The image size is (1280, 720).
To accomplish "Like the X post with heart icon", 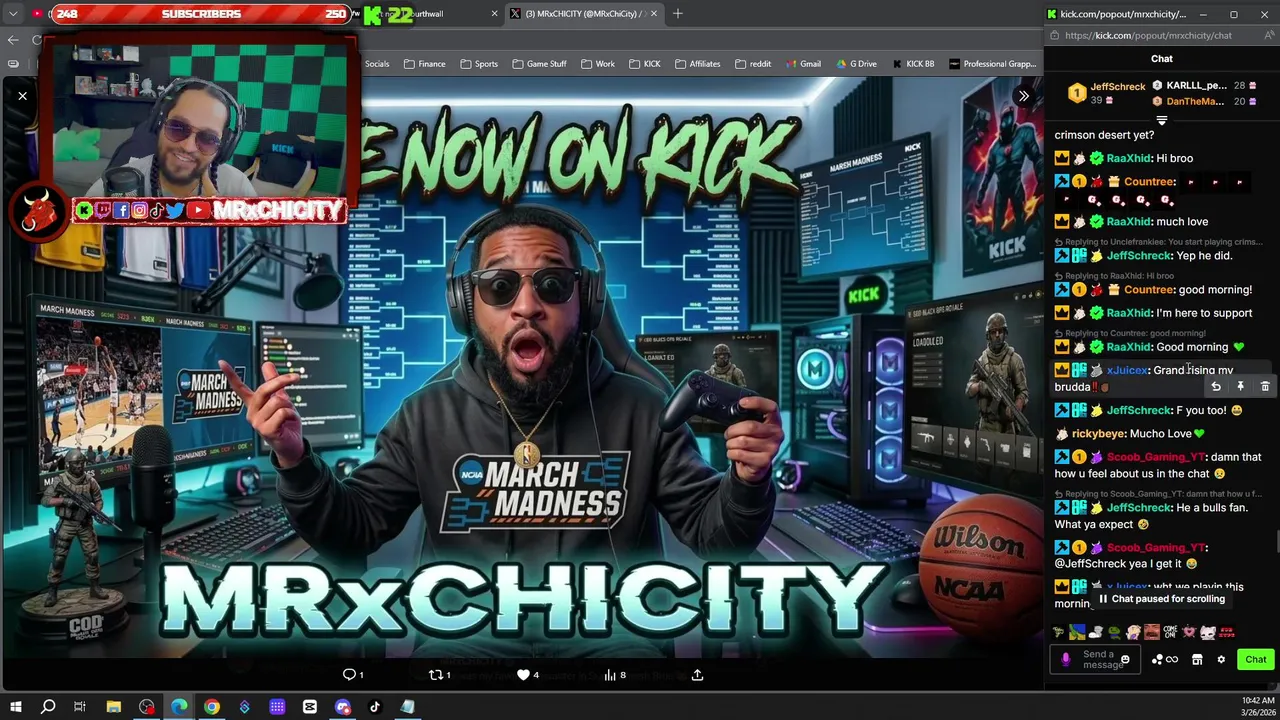I will [x=527, y=675].
